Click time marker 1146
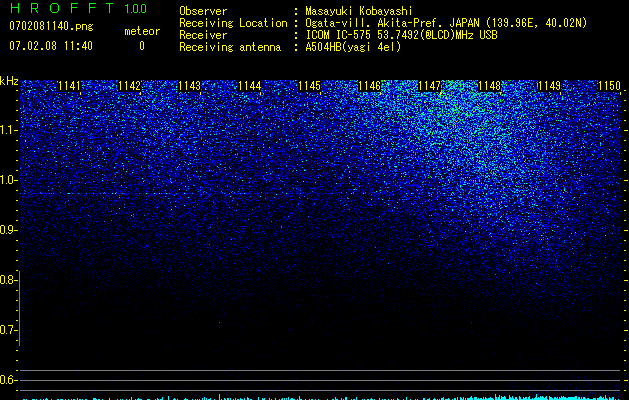The width and height of the screenshot is (629, 400). point(369,85)
